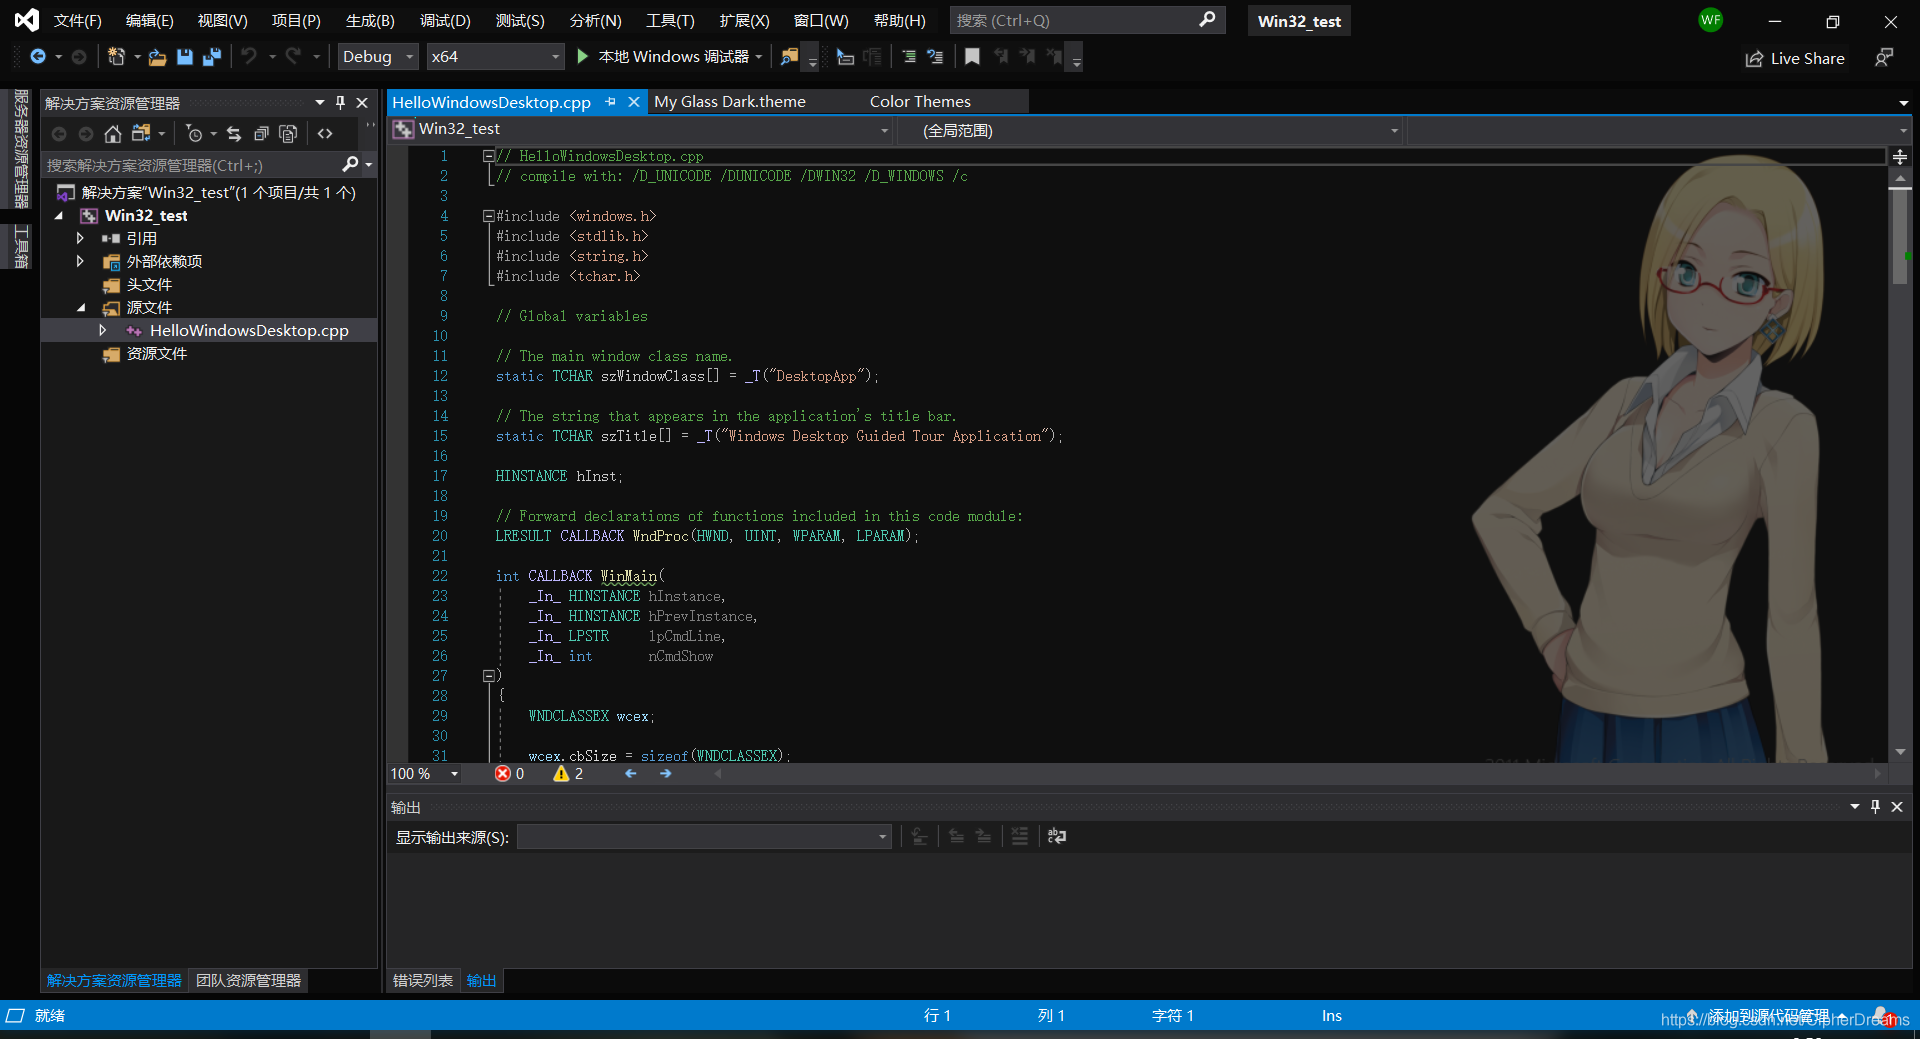The height and width of the screenshot is (1039, 1920).
Task: Click Collapse All in Solution Explorer
Action: click(261, 134)
